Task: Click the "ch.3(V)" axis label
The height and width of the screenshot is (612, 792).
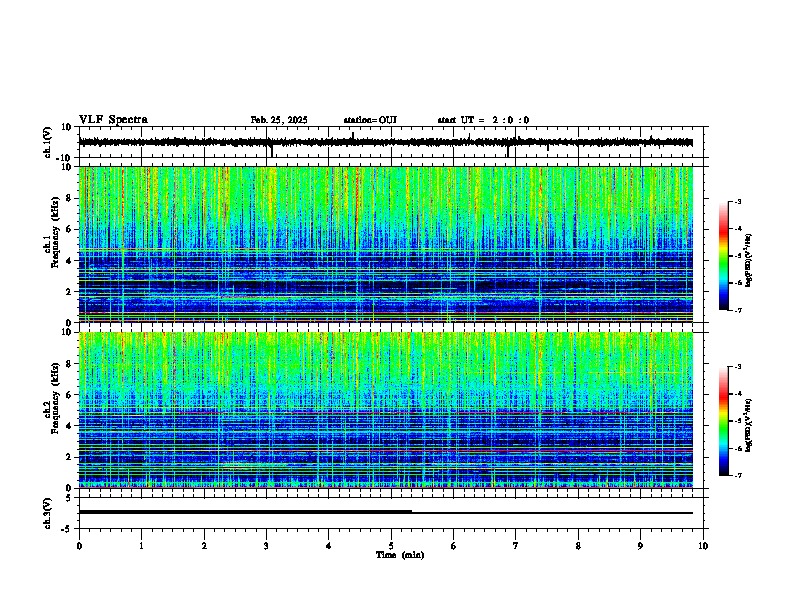Action: tap(48, 513)
